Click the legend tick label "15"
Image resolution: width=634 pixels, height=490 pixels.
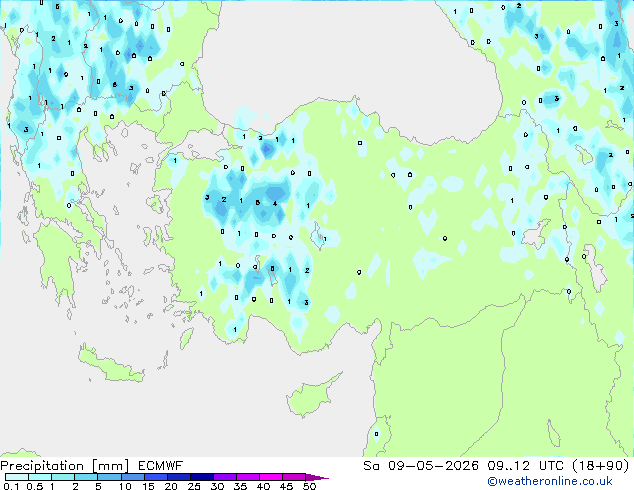coord(148,486)
